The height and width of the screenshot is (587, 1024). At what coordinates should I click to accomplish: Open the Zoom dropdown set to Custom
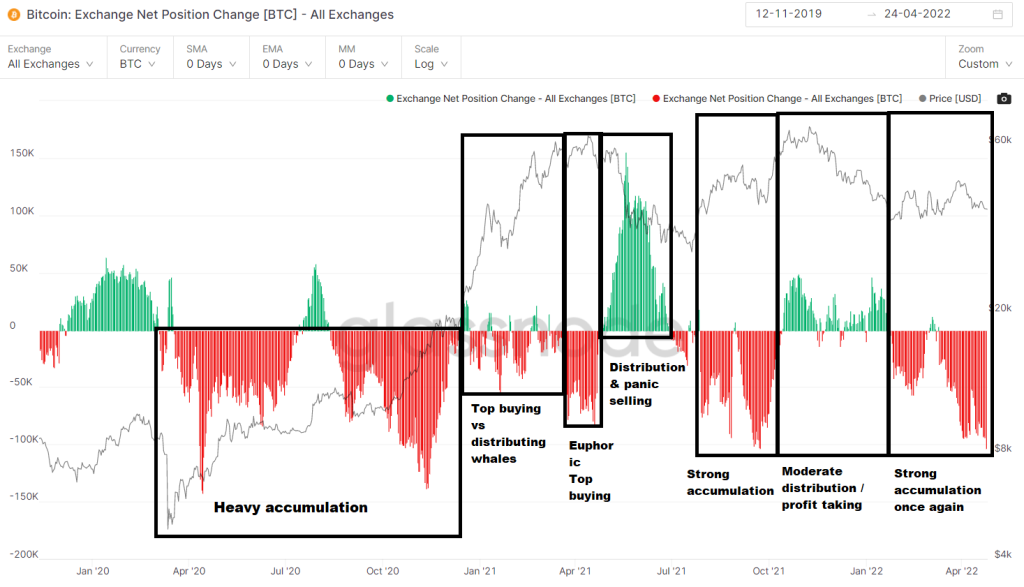pos(984,64)
